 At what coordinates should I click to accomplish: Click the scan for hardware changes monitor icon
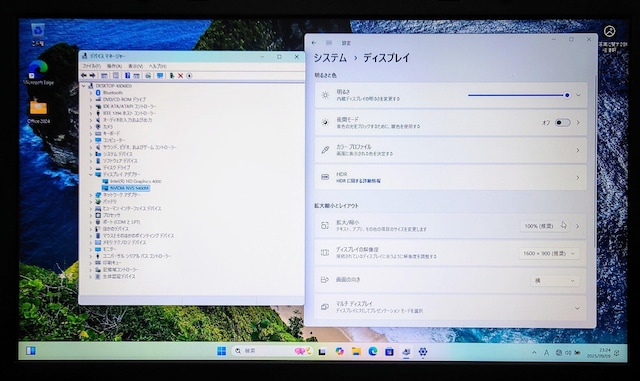tap(160, 76)
